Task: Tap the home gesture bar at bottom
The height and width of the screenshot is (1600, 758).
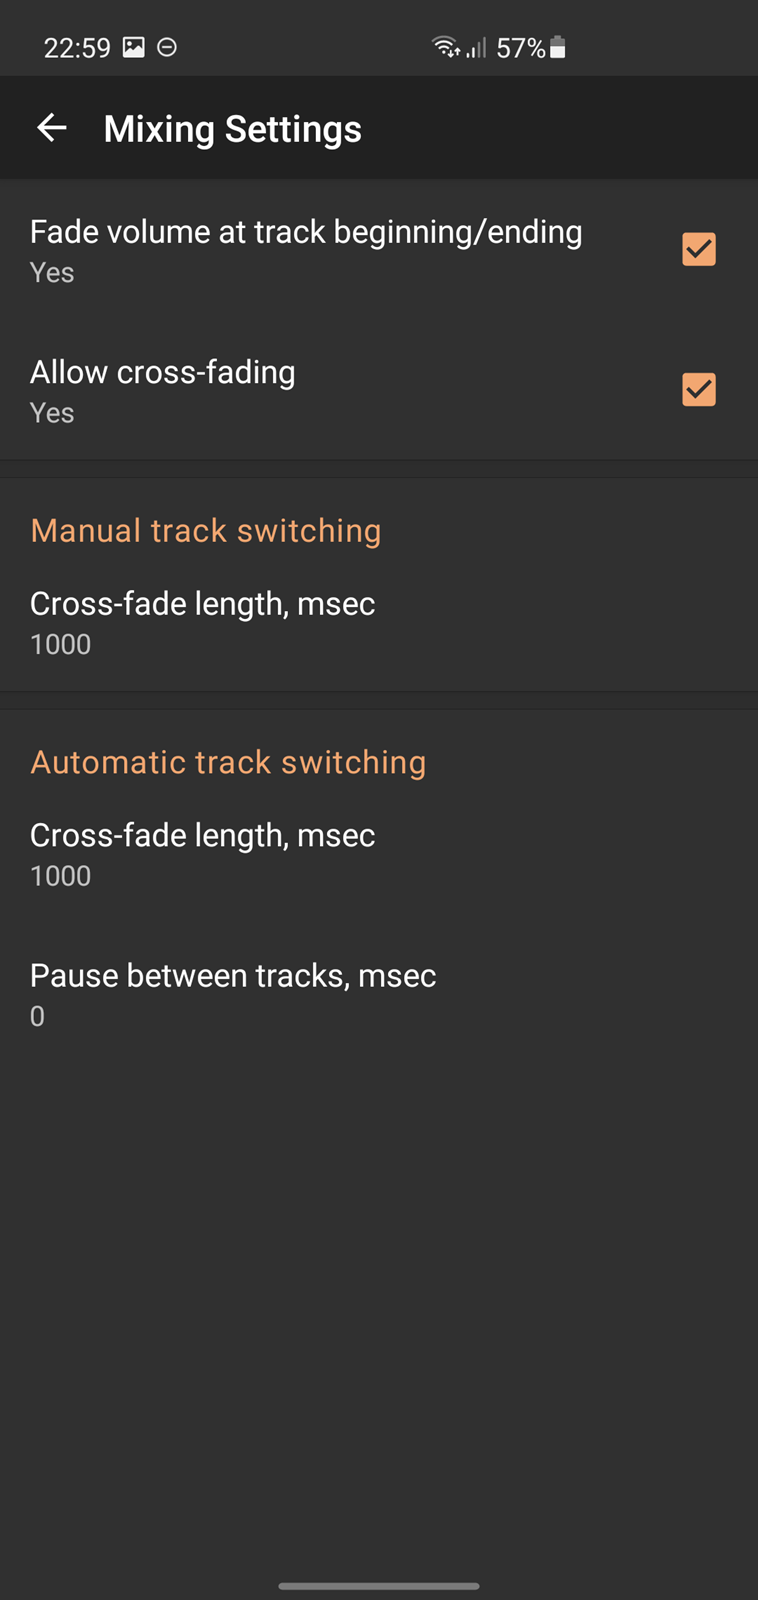Action: pyautogui.click(x=379, y=1586)
